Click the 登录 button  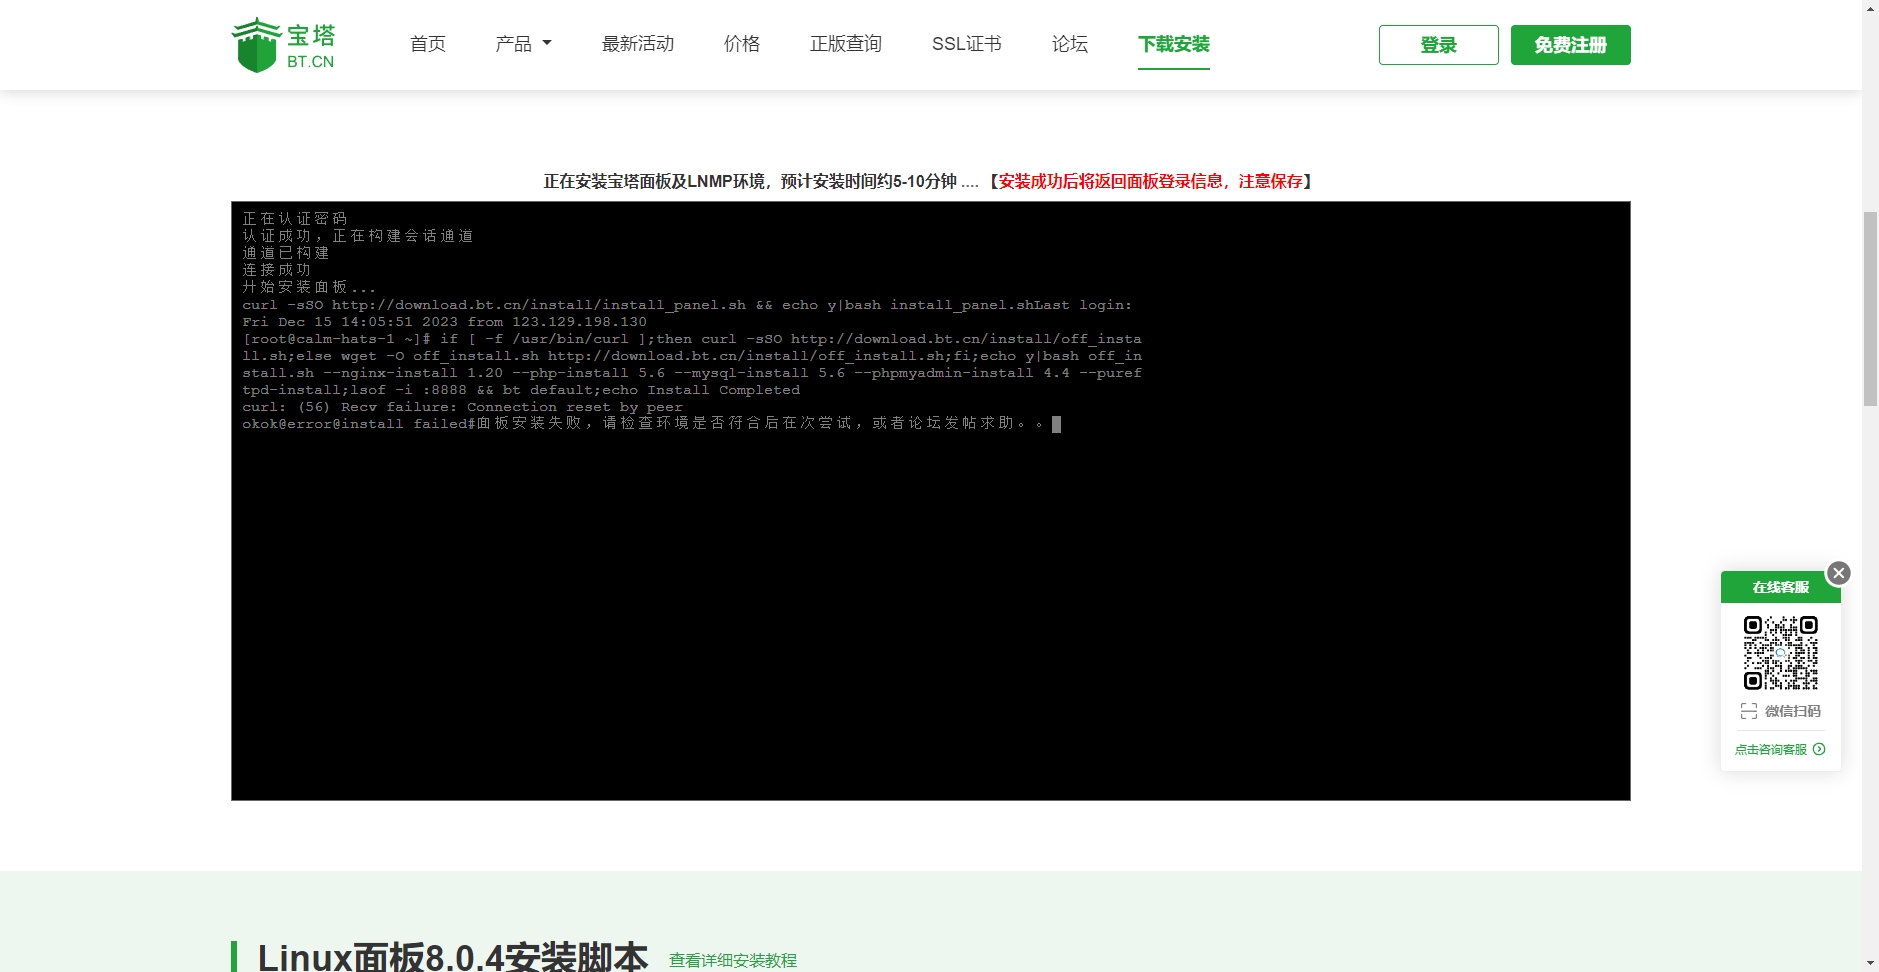(x=1438, y=44)
